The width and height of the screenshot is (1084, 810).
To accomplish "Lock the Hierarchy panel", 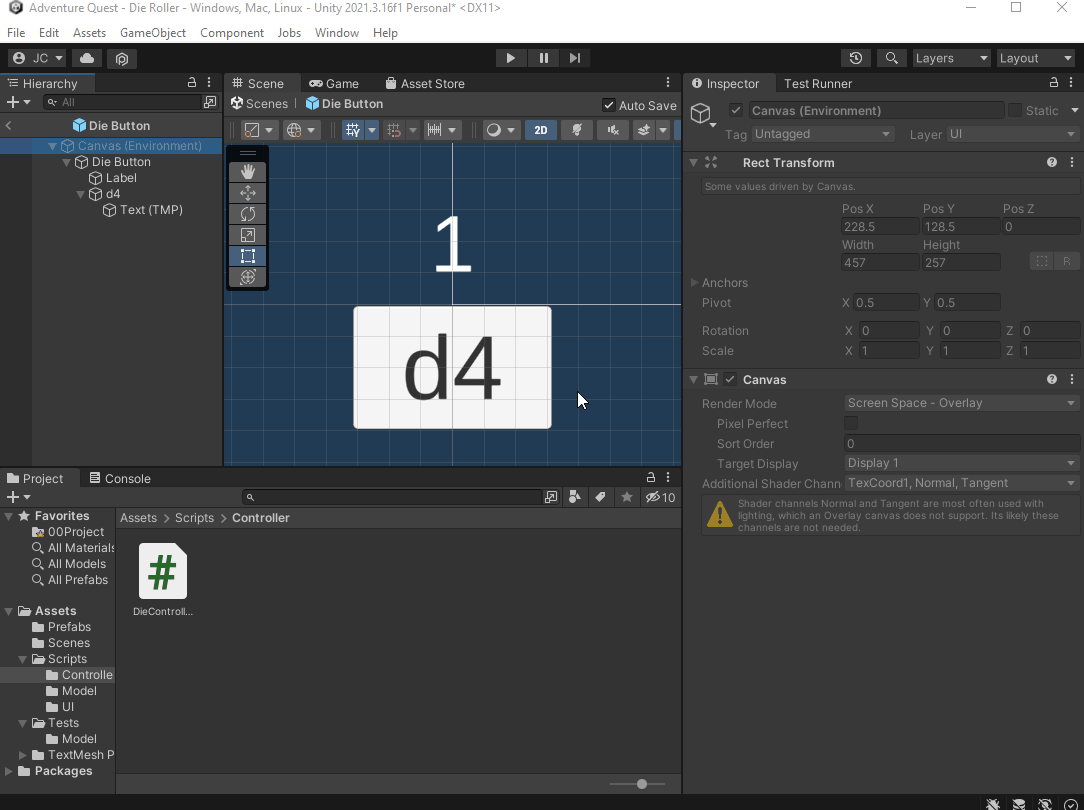I will pyautogui.click(x=192, y=83).
